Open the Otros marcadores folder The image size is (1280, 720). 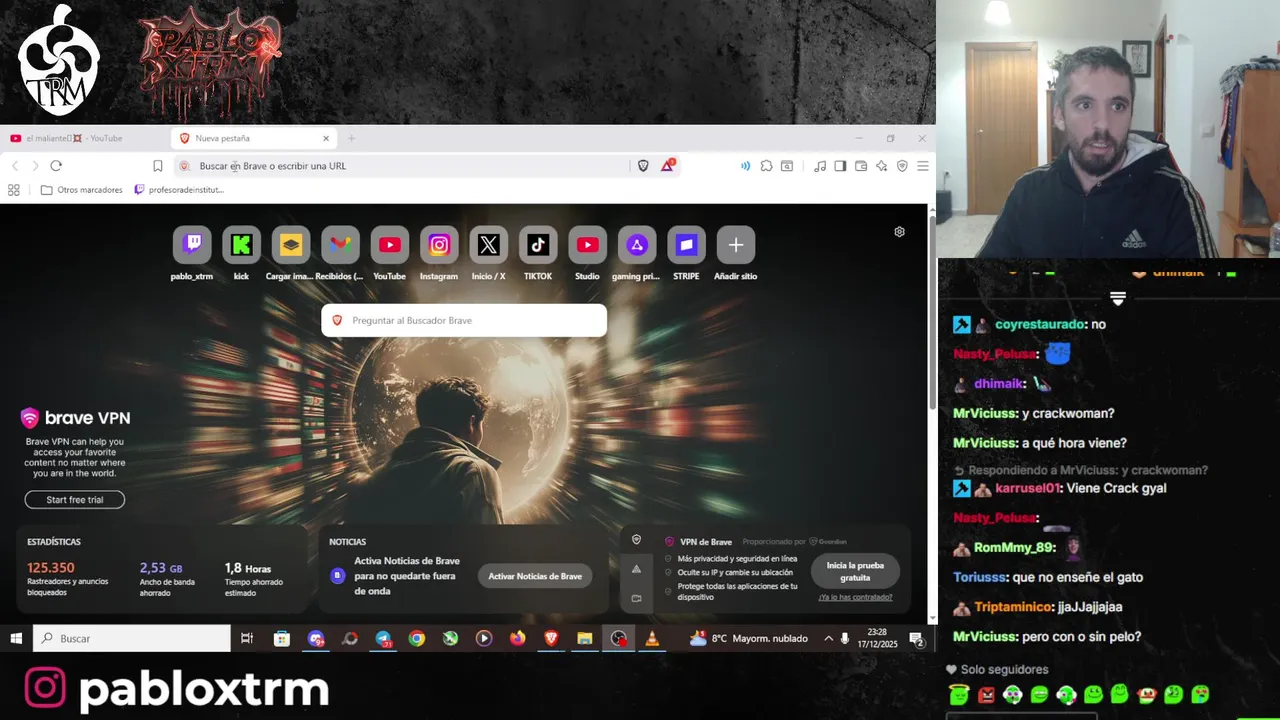(x=82, y=190)
